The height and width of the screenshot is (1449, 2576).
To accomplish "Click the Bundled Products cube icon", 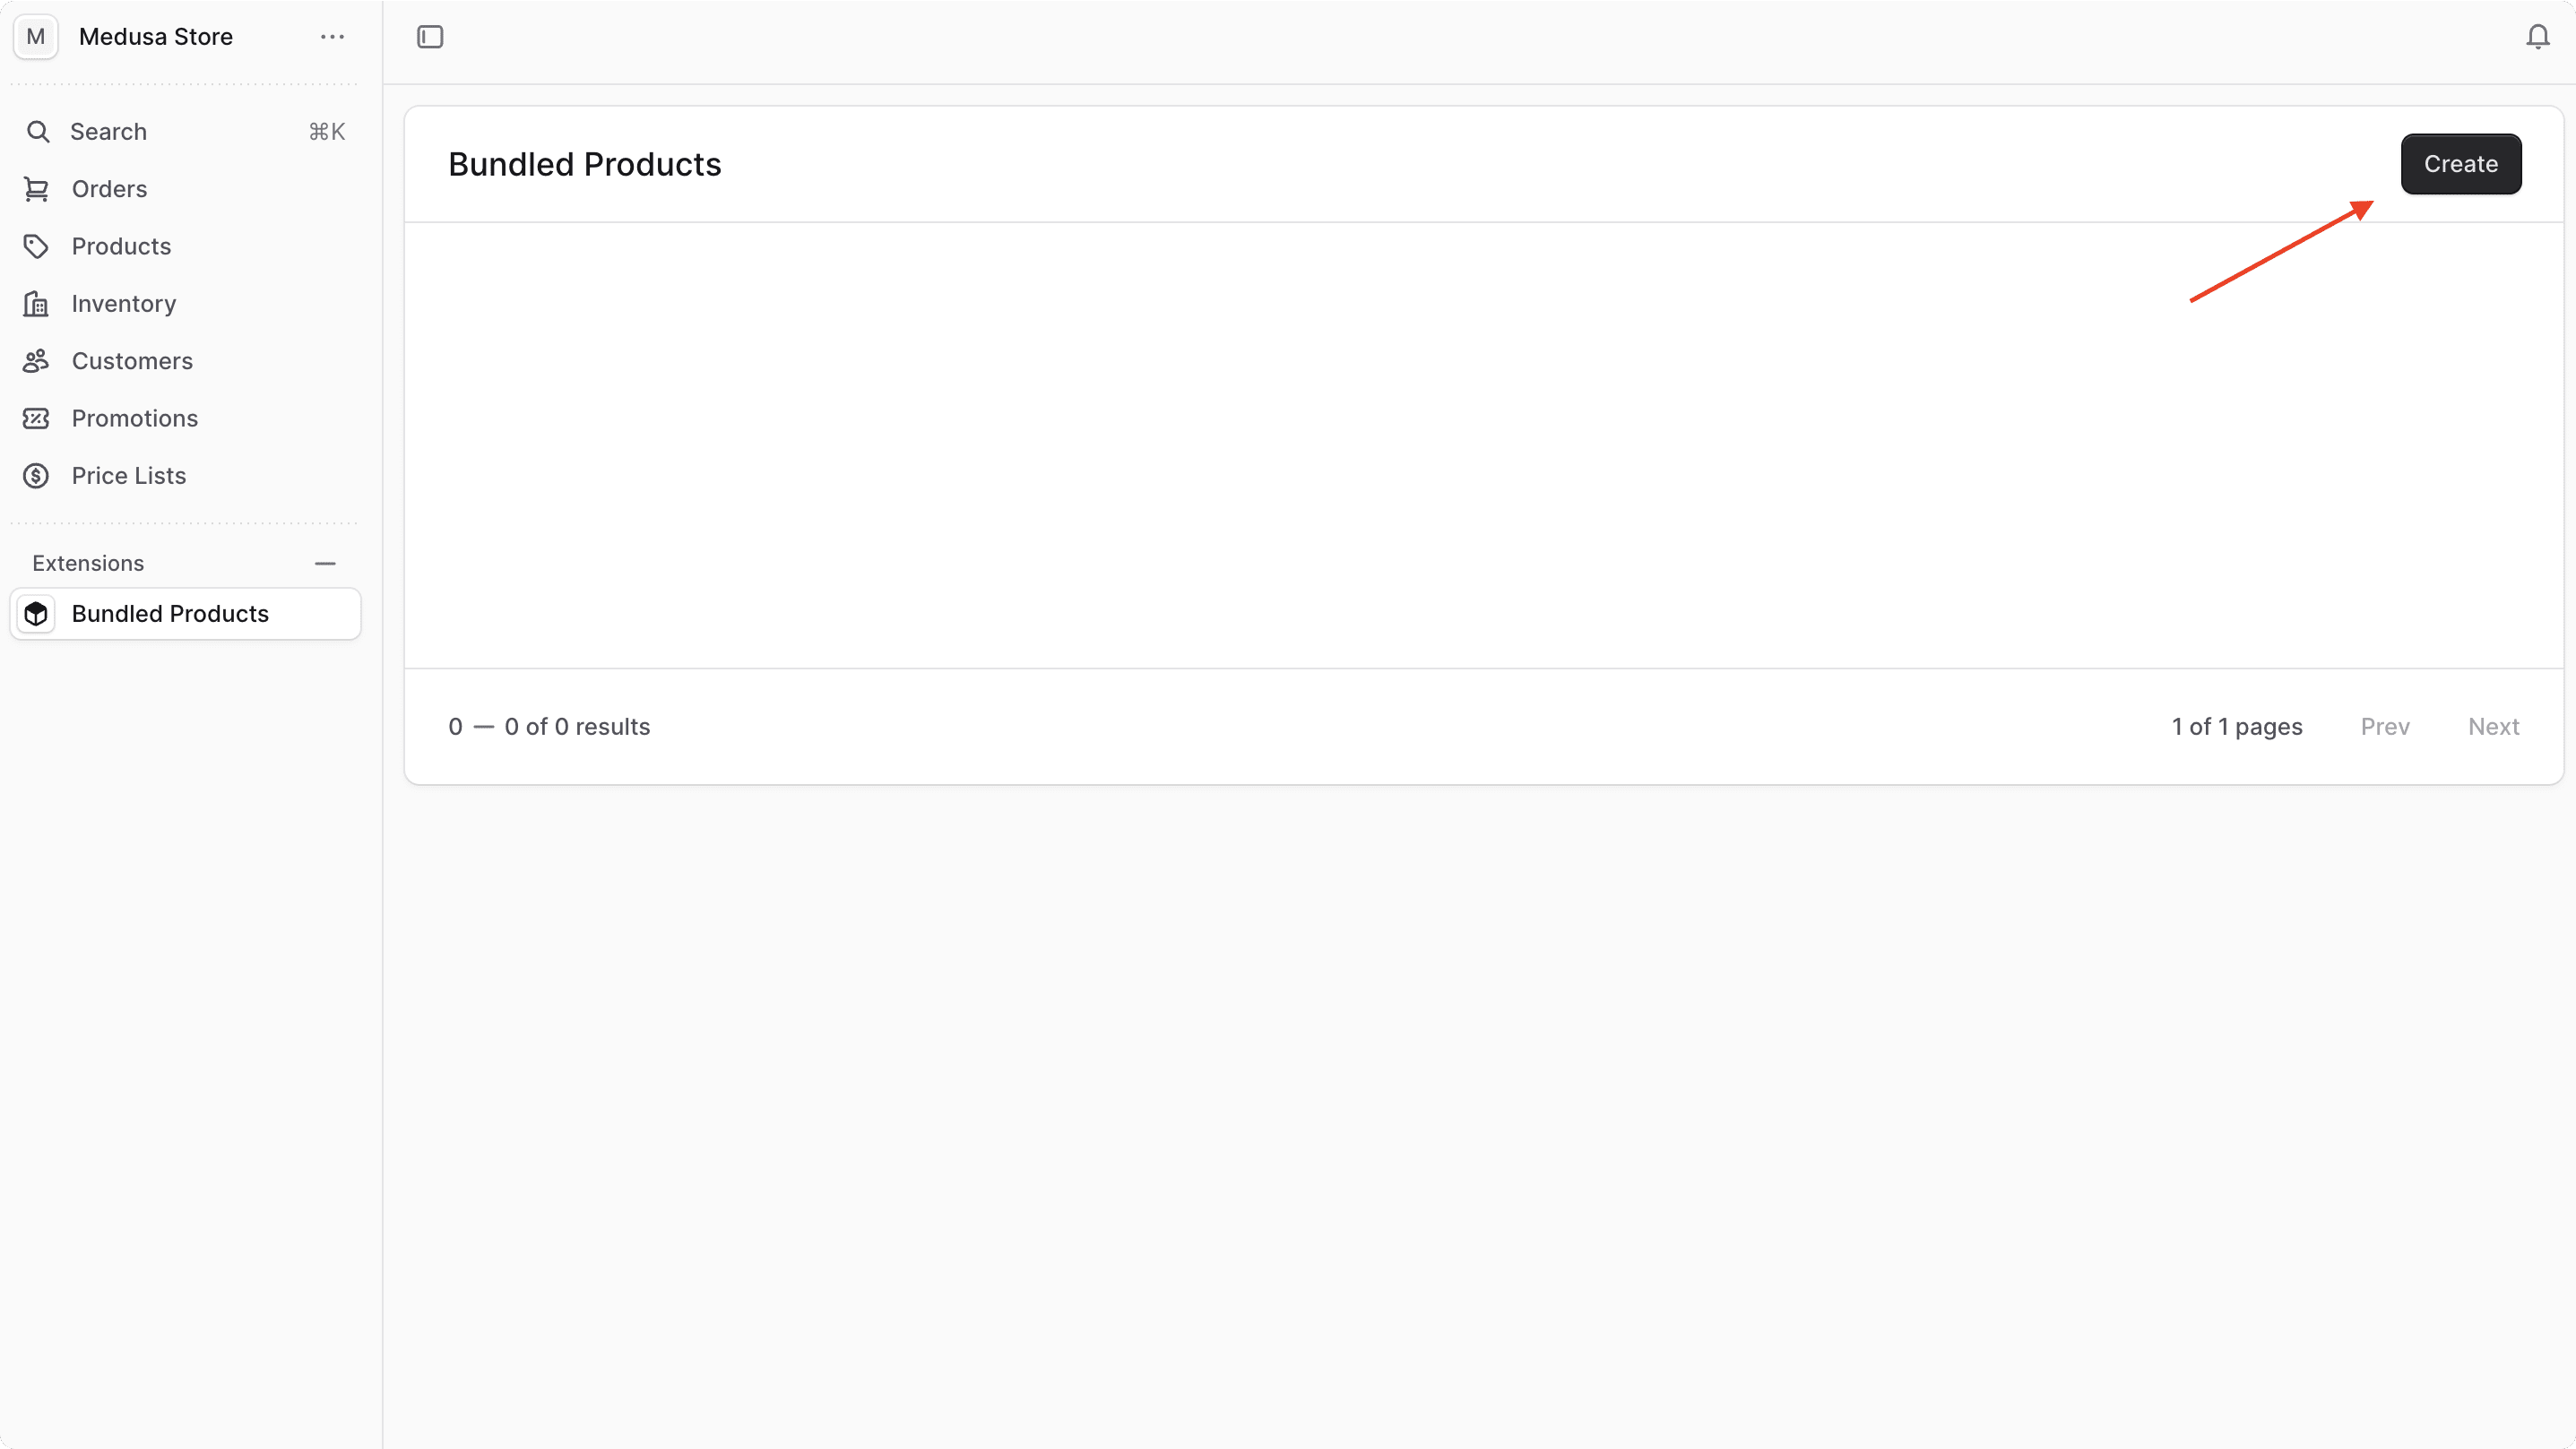I will coord(36,613).
